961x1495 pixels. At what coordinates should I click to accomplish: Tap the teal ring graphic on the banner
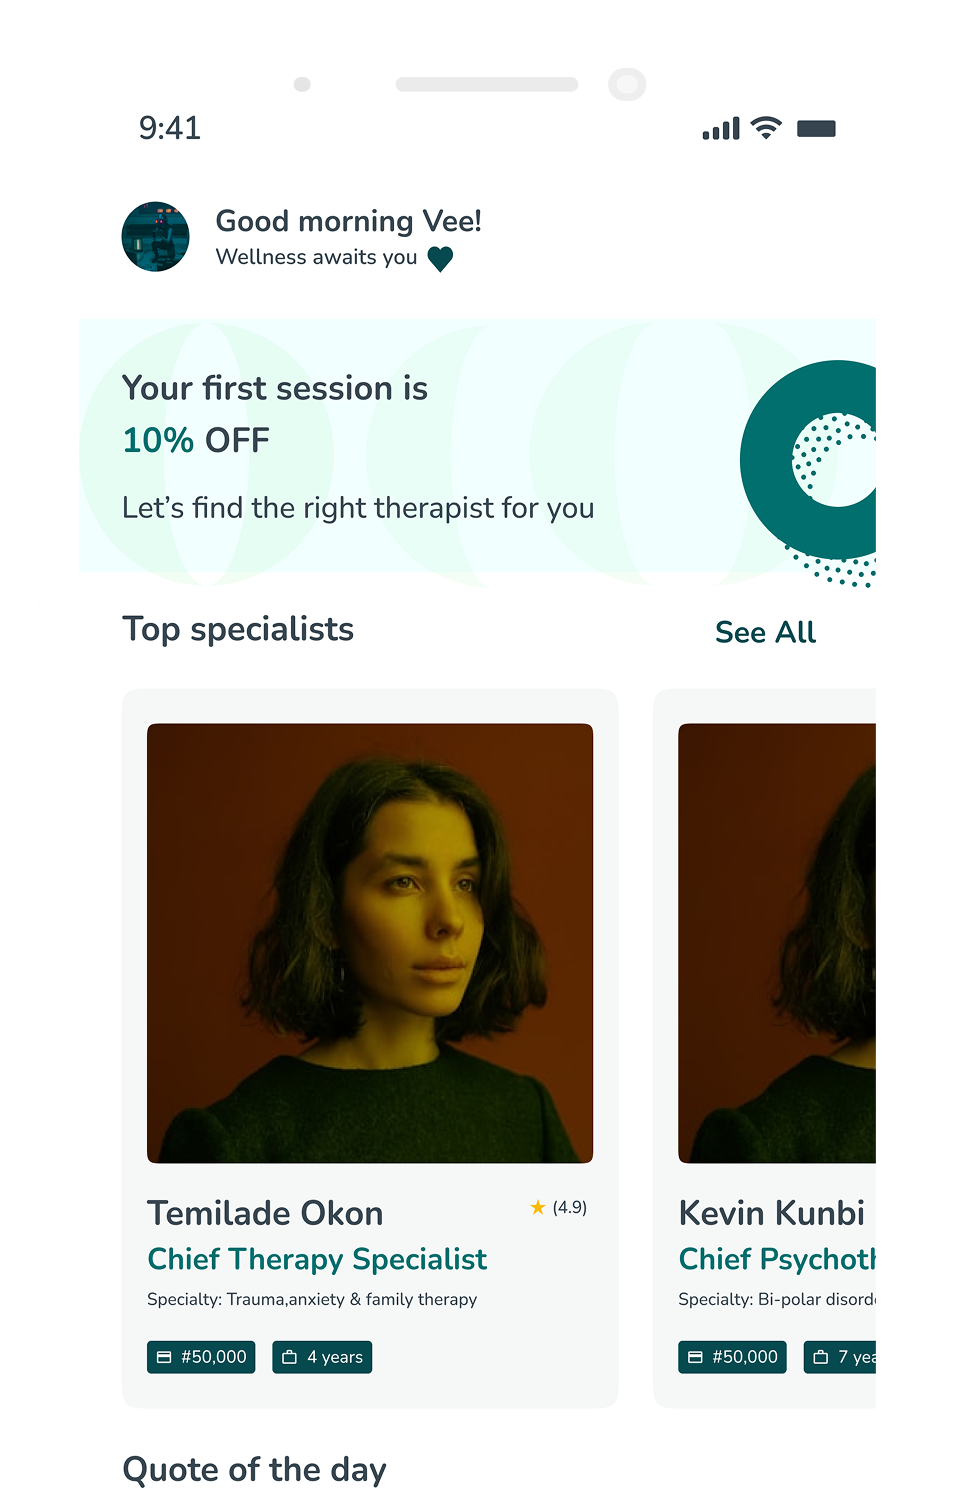808,460
